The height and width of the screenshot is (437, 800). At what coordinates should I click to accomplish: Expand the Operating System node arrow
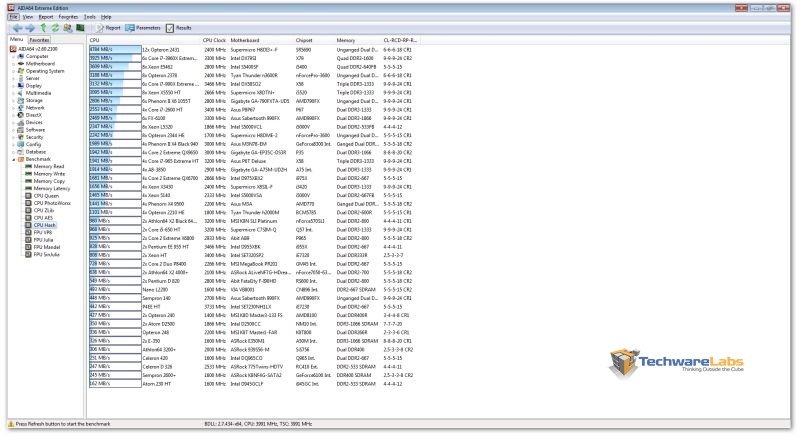point(14,71)
